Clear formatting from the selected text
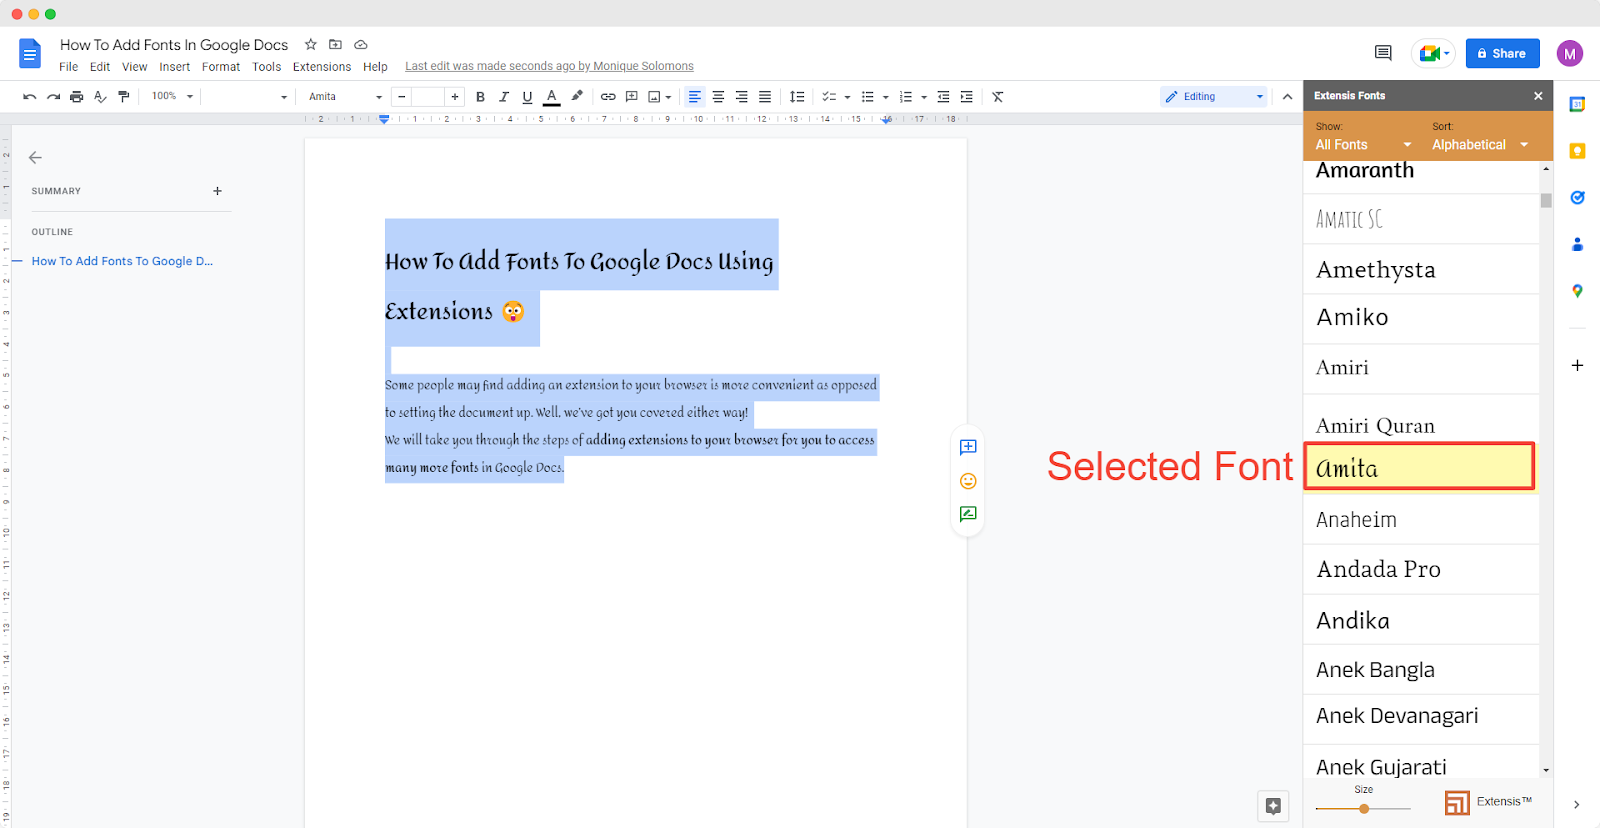This screenshot has height=828, width=1600. tap(998, 97)
